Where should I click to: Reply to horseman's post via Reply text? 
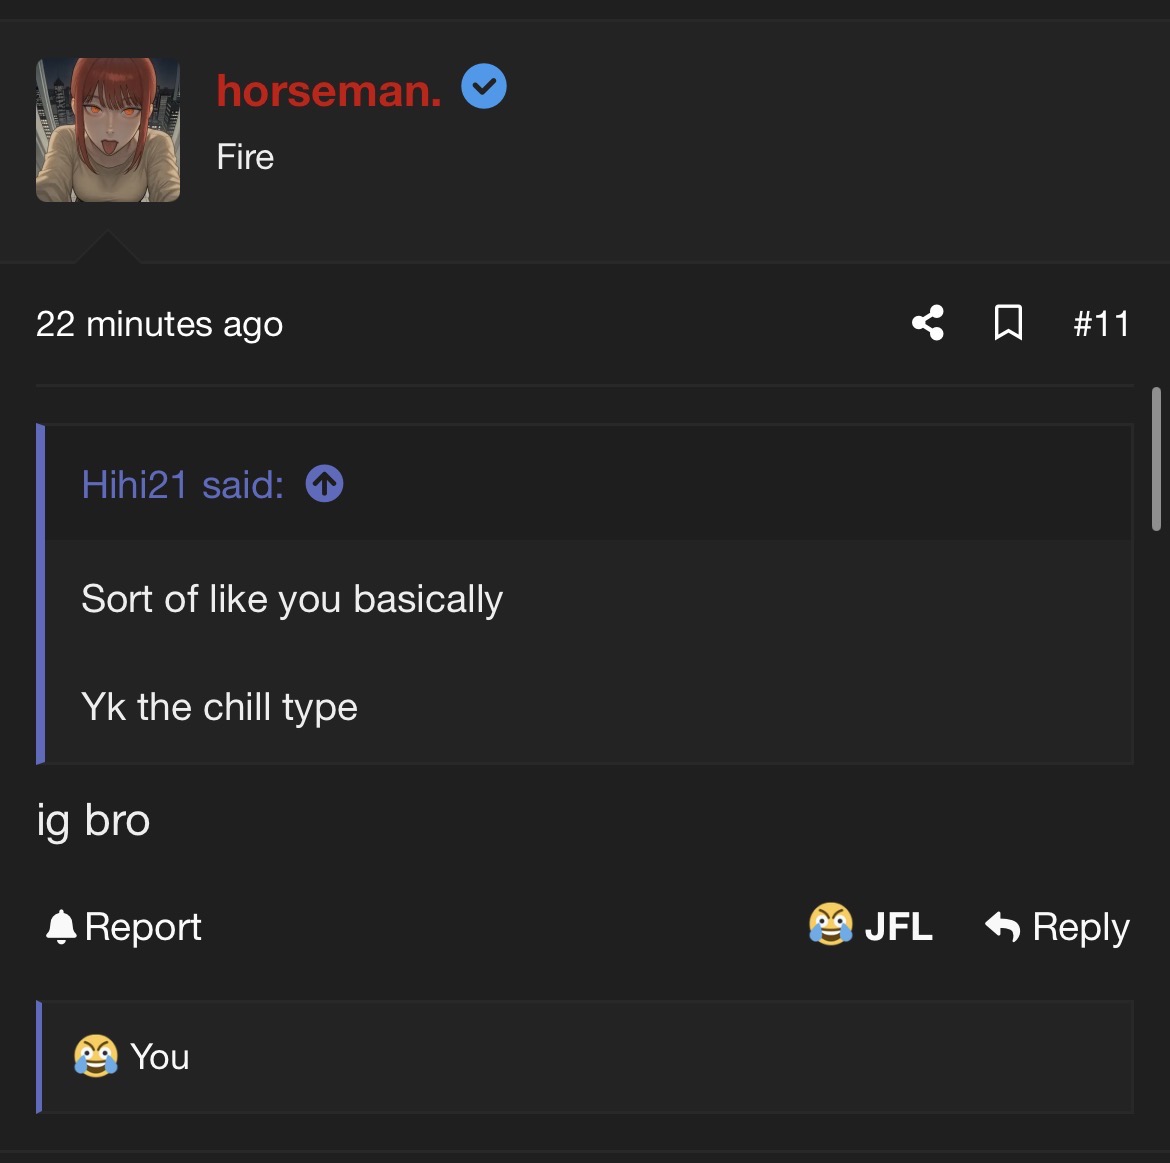[x=1080, y=927]
